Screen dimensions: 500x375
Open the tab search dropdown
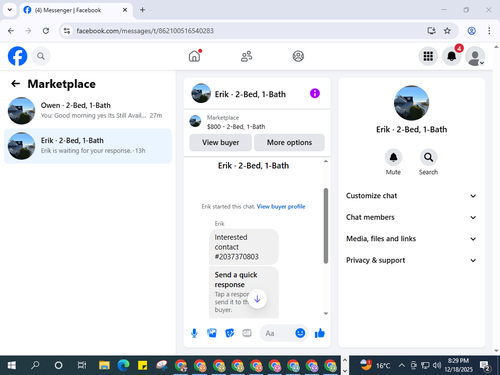(10, 10)
